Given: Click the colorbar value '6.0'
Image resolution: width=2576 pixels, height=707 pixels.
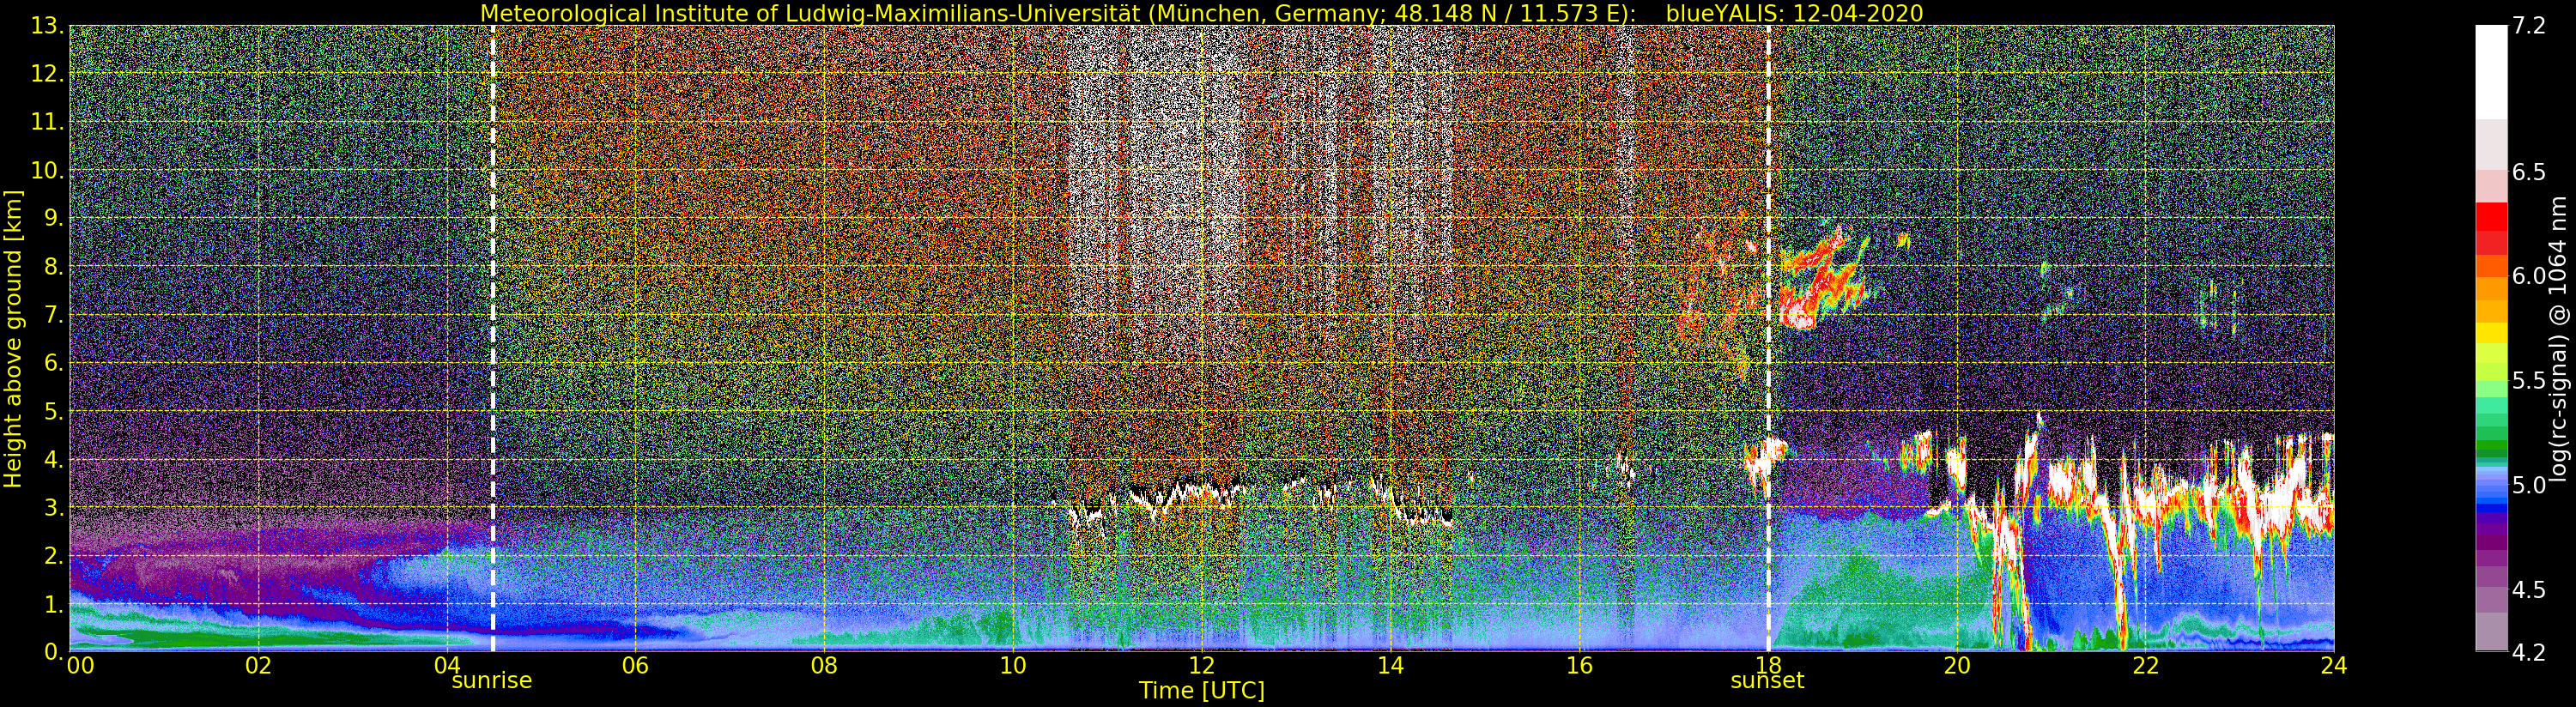Looking at the screenshot, I should [2529, 276].
